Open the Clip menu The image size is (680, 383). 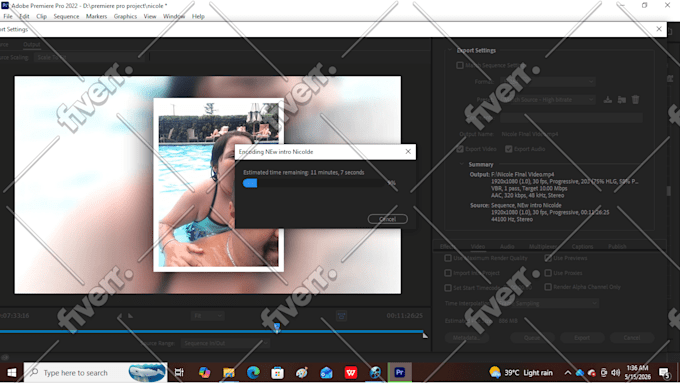(42, 16)
